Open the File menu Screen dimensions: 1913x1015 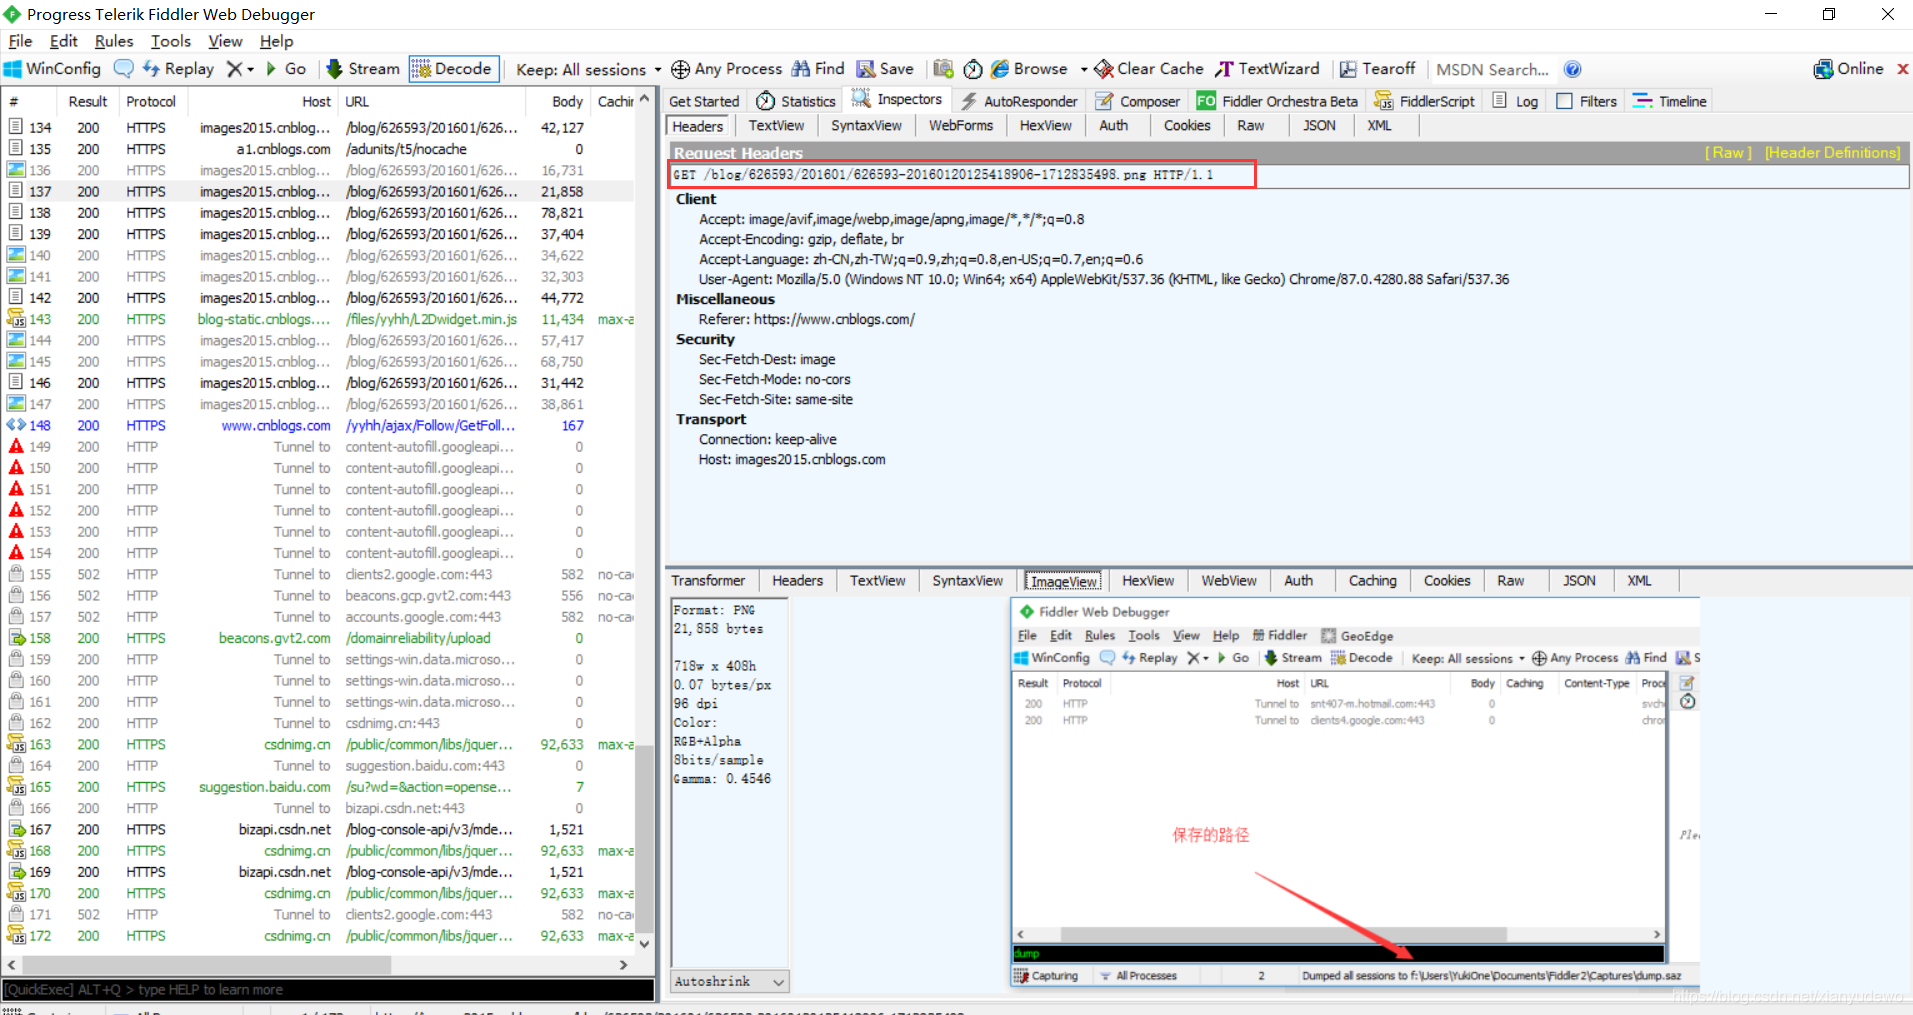click(x=20, y=41)
